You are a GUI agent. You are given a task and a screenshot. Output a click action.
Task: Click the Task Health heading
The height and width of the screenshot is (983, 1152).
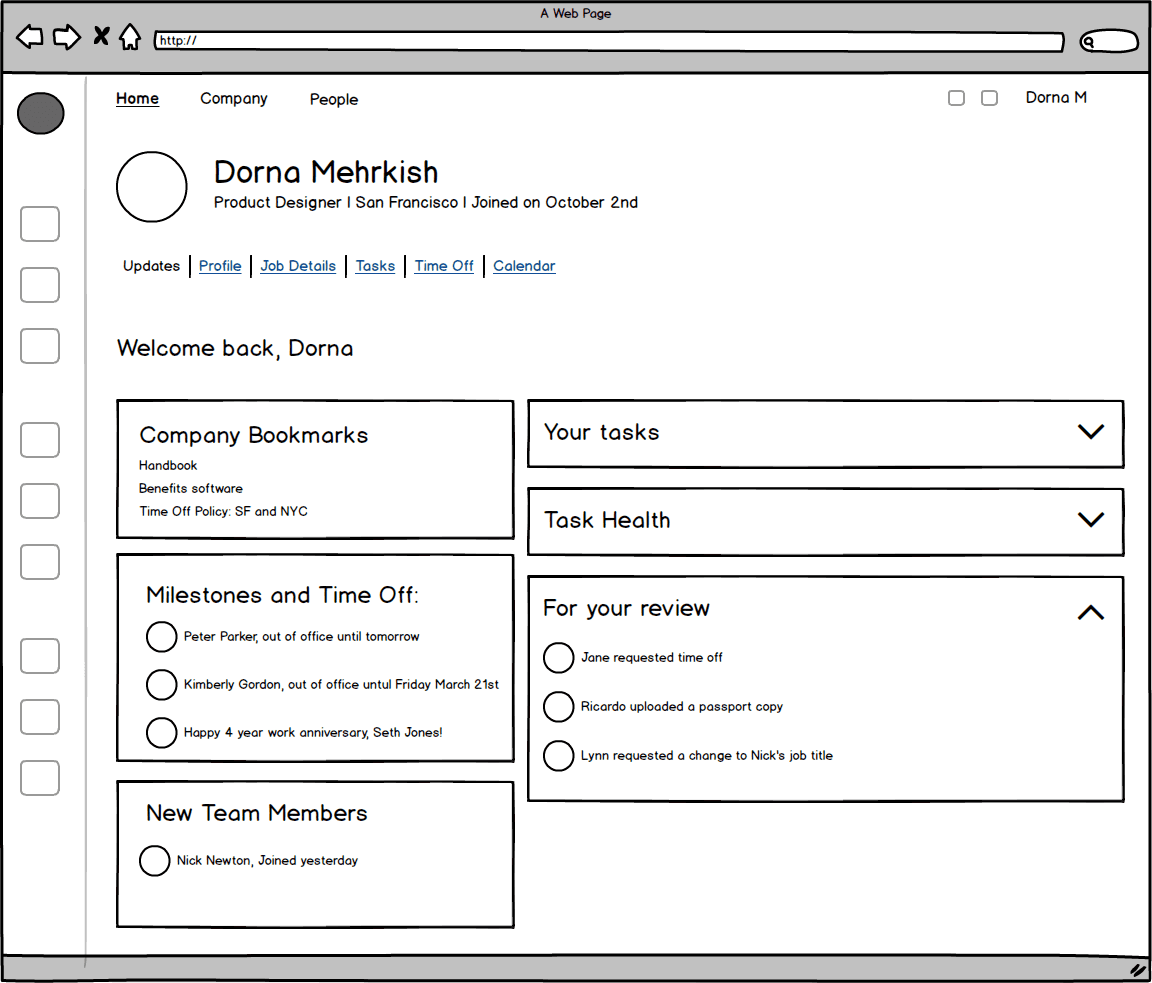tap(607, 520)
